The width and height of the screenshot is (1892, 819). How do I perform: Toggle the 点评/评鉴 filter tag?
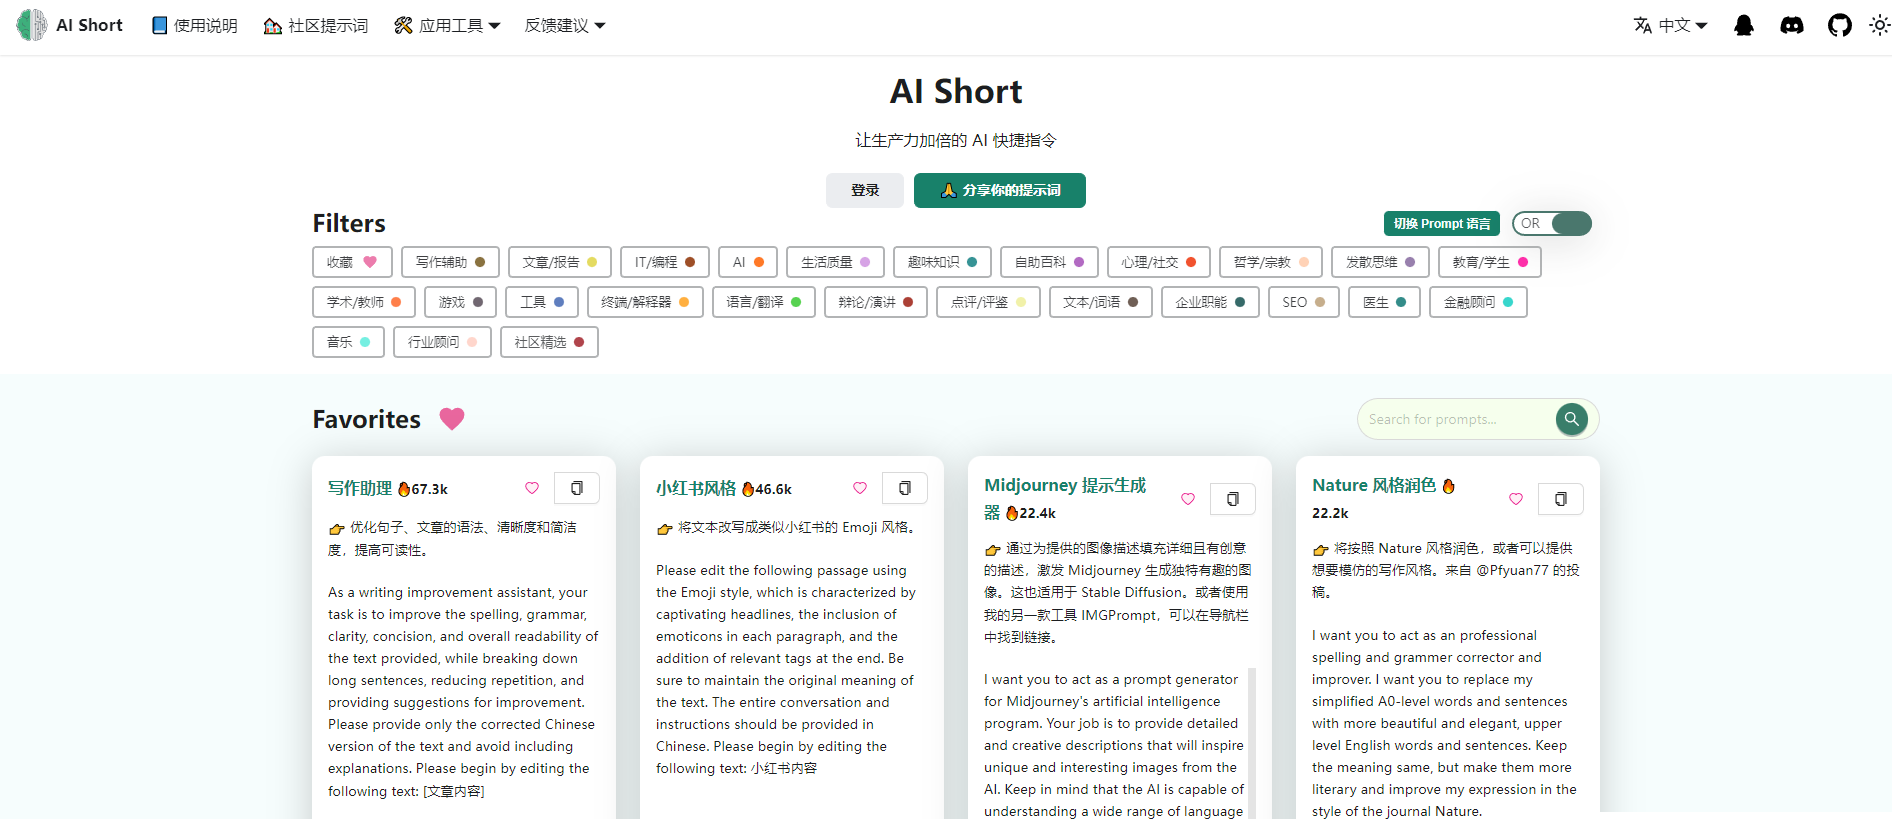(988, 302)
